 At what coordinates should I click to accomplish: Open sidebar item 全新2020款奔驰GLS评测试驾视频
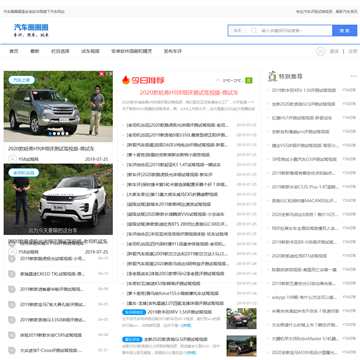coord(303,104)
